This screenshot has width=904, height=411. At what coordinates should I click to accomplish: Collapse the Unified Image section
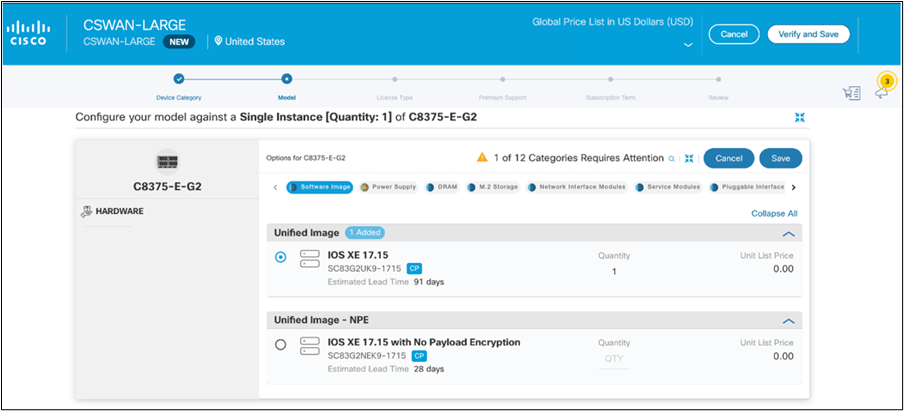click(x=788, y=234)
